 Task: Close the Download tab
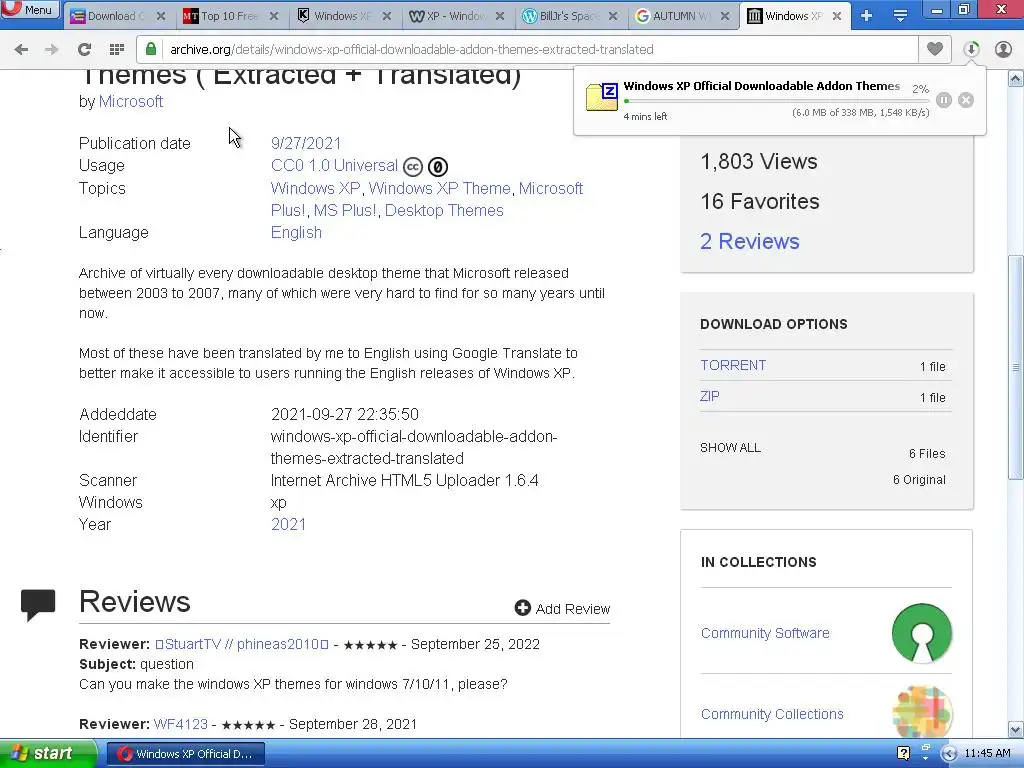click(x=161, y=16)
